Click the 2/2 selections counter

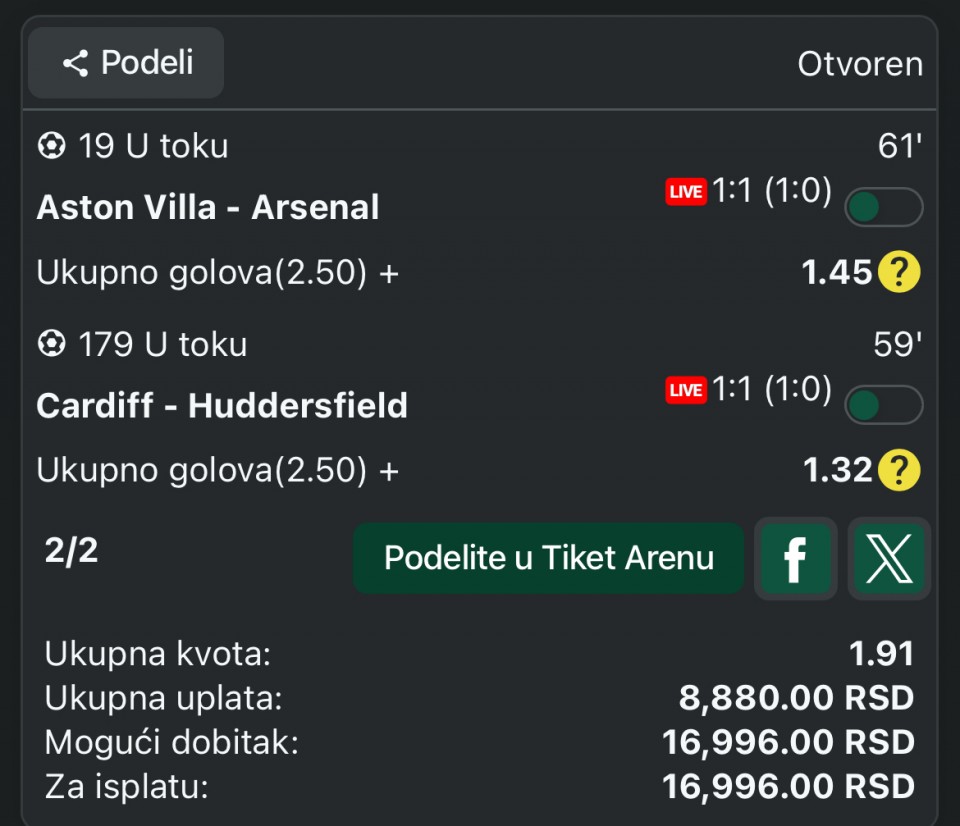[x=72, y=550]
